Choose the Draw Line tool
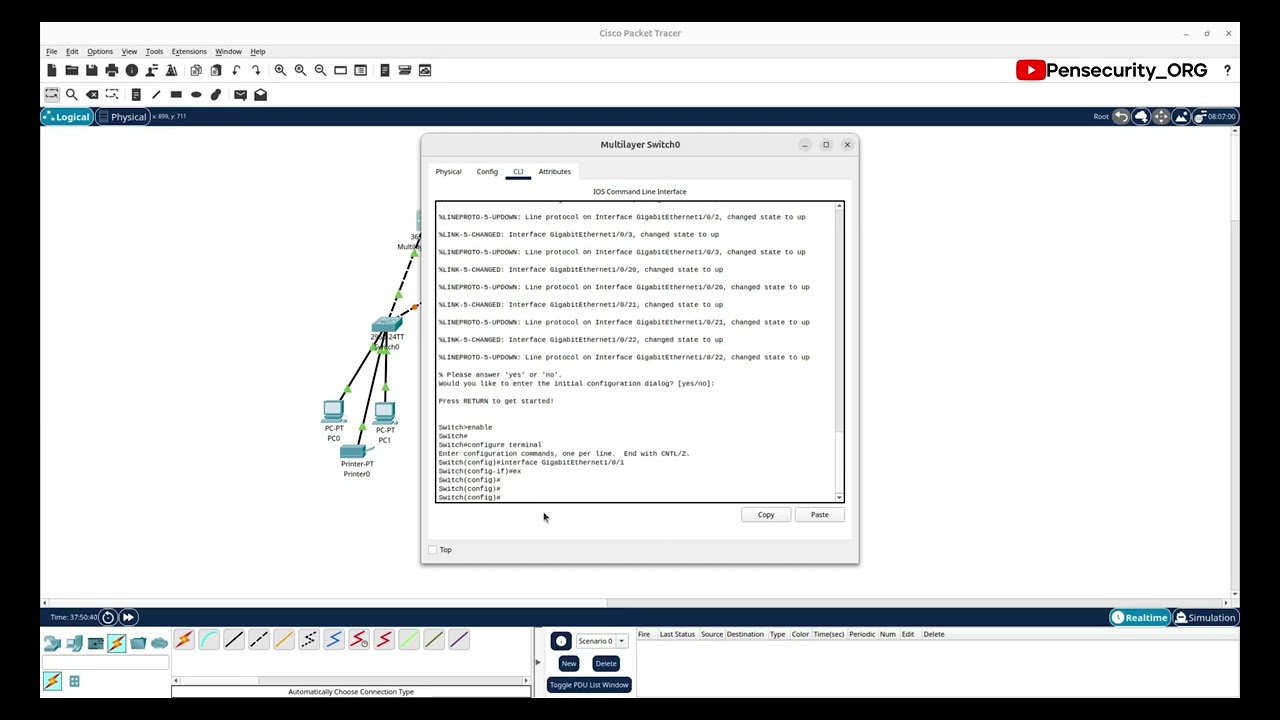1280x720 pixels. tap(156, 94)
